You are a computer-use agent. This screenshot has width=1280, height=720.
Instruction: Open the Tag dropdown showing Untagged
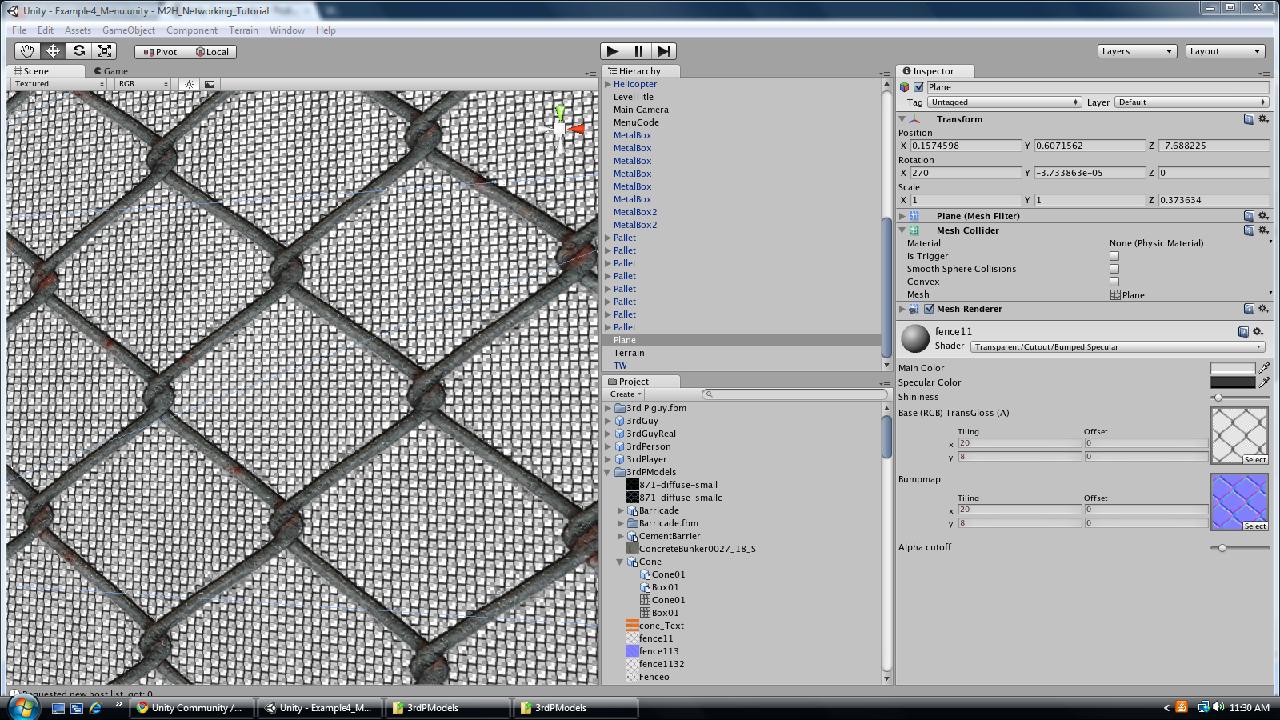tap(1005, 101)
